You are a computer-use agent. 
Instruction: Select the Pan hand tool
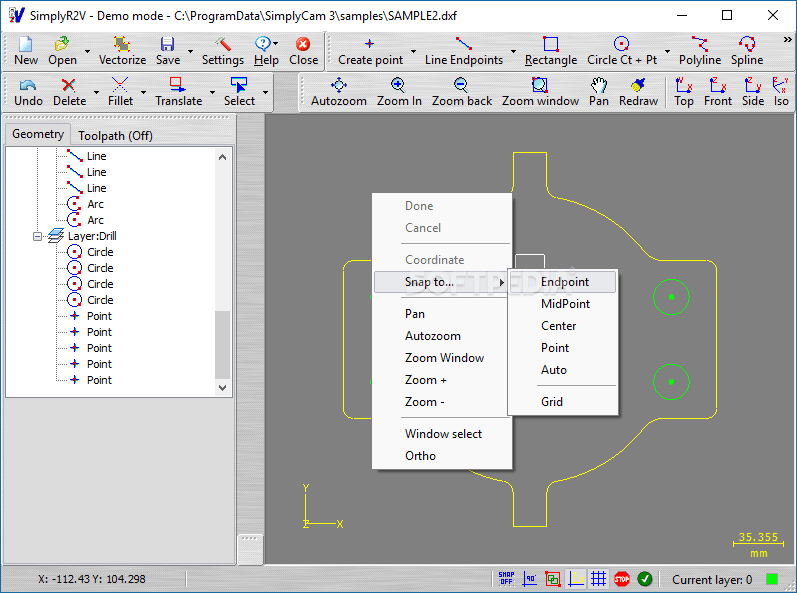[598, 91]
